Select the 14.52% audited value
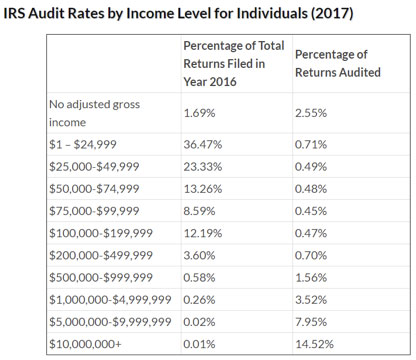This screenshot has width=416, height=360. [x=314, y=344]
